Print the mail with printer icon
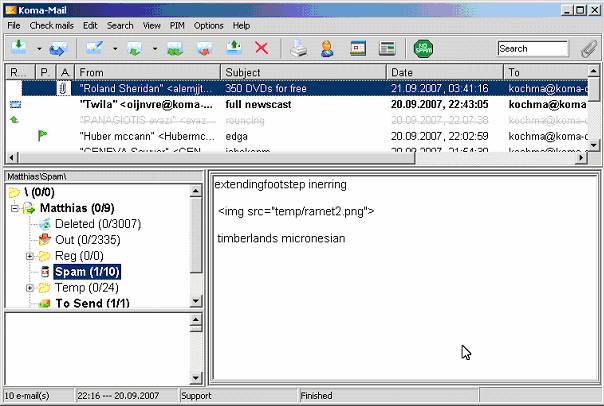Viewport: 604px width, 406px height. pyautogui.click(x=298, y=49)
